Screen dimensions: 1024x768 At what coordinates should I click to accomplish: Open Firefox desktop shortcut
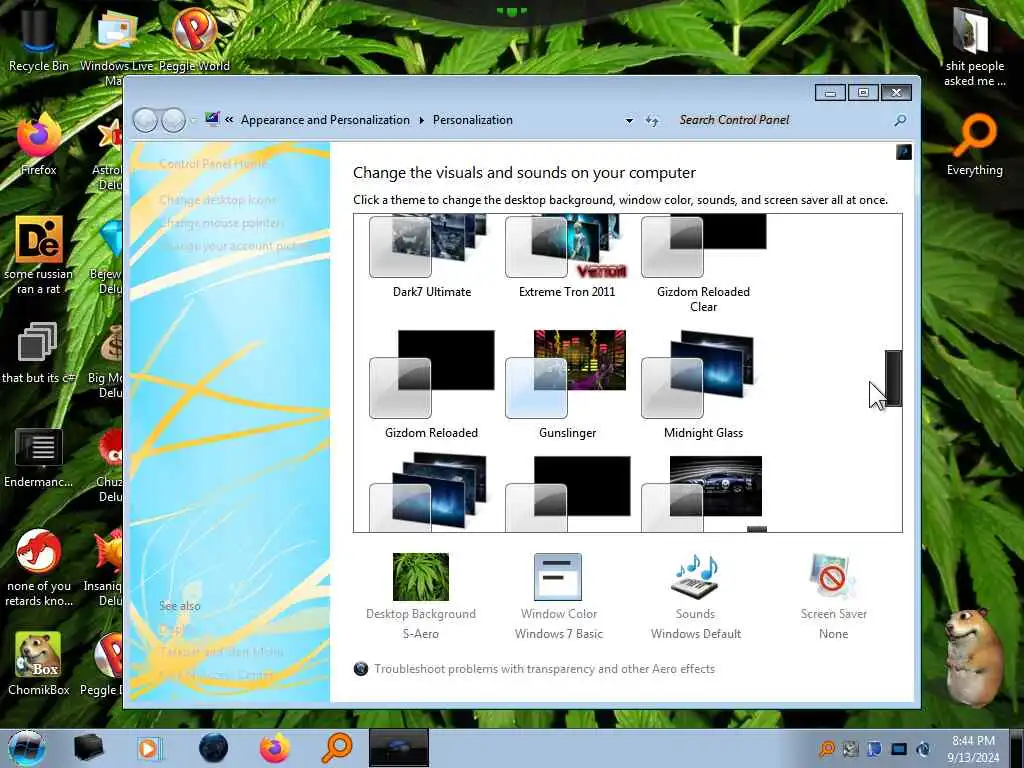pos(39,145)
